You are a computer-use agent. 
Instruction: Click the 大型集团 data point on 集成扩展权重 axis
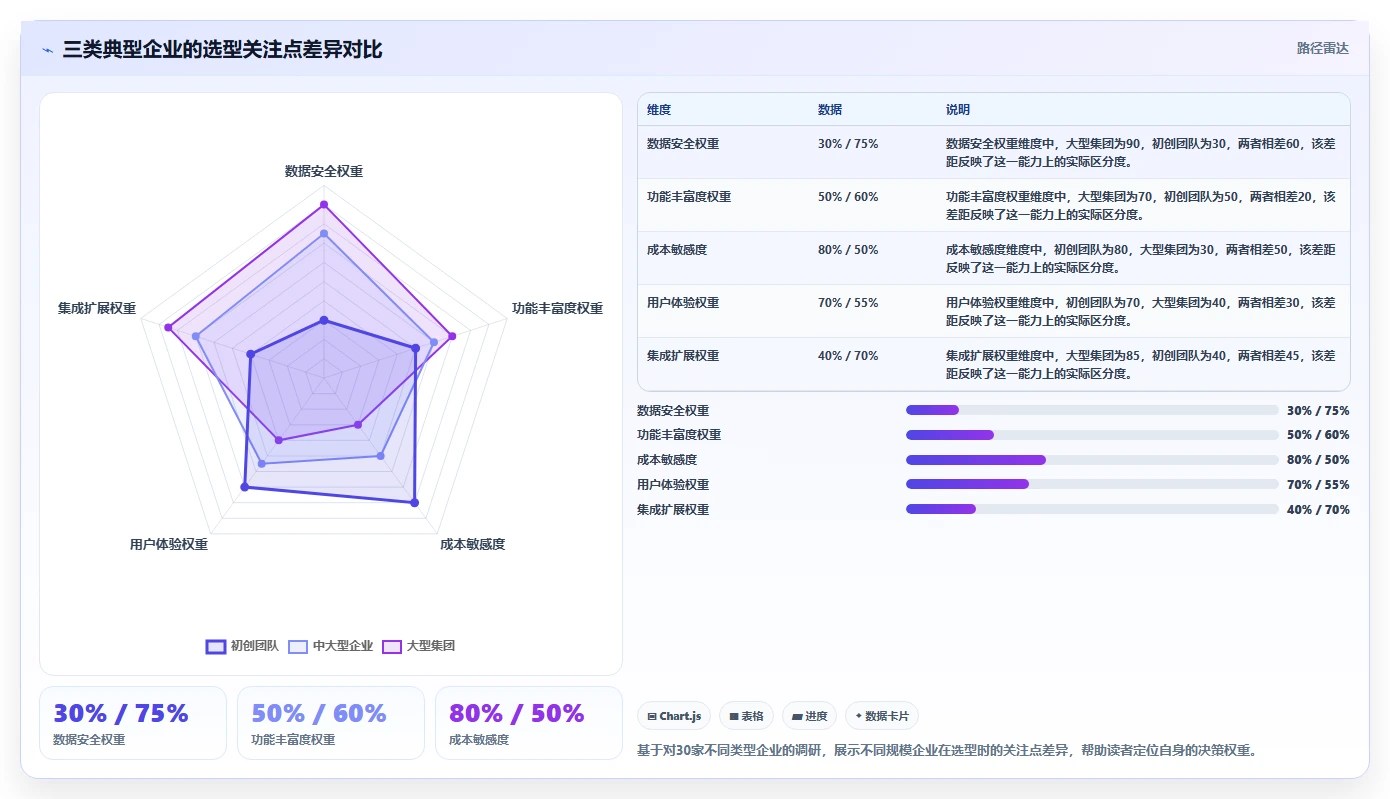click(169, 328)
